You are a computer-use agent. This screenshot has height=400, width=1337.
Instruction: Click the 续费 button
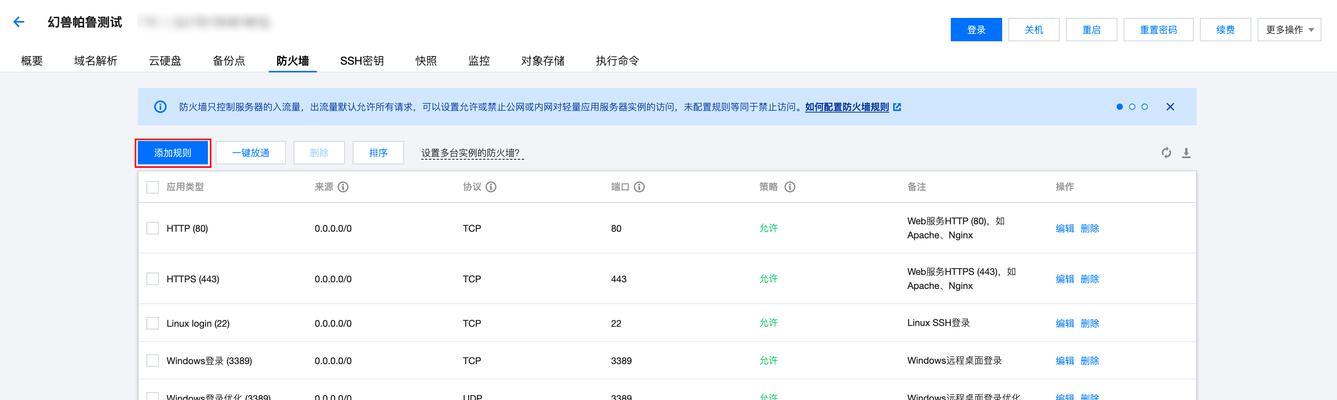tap(1226, 30)
